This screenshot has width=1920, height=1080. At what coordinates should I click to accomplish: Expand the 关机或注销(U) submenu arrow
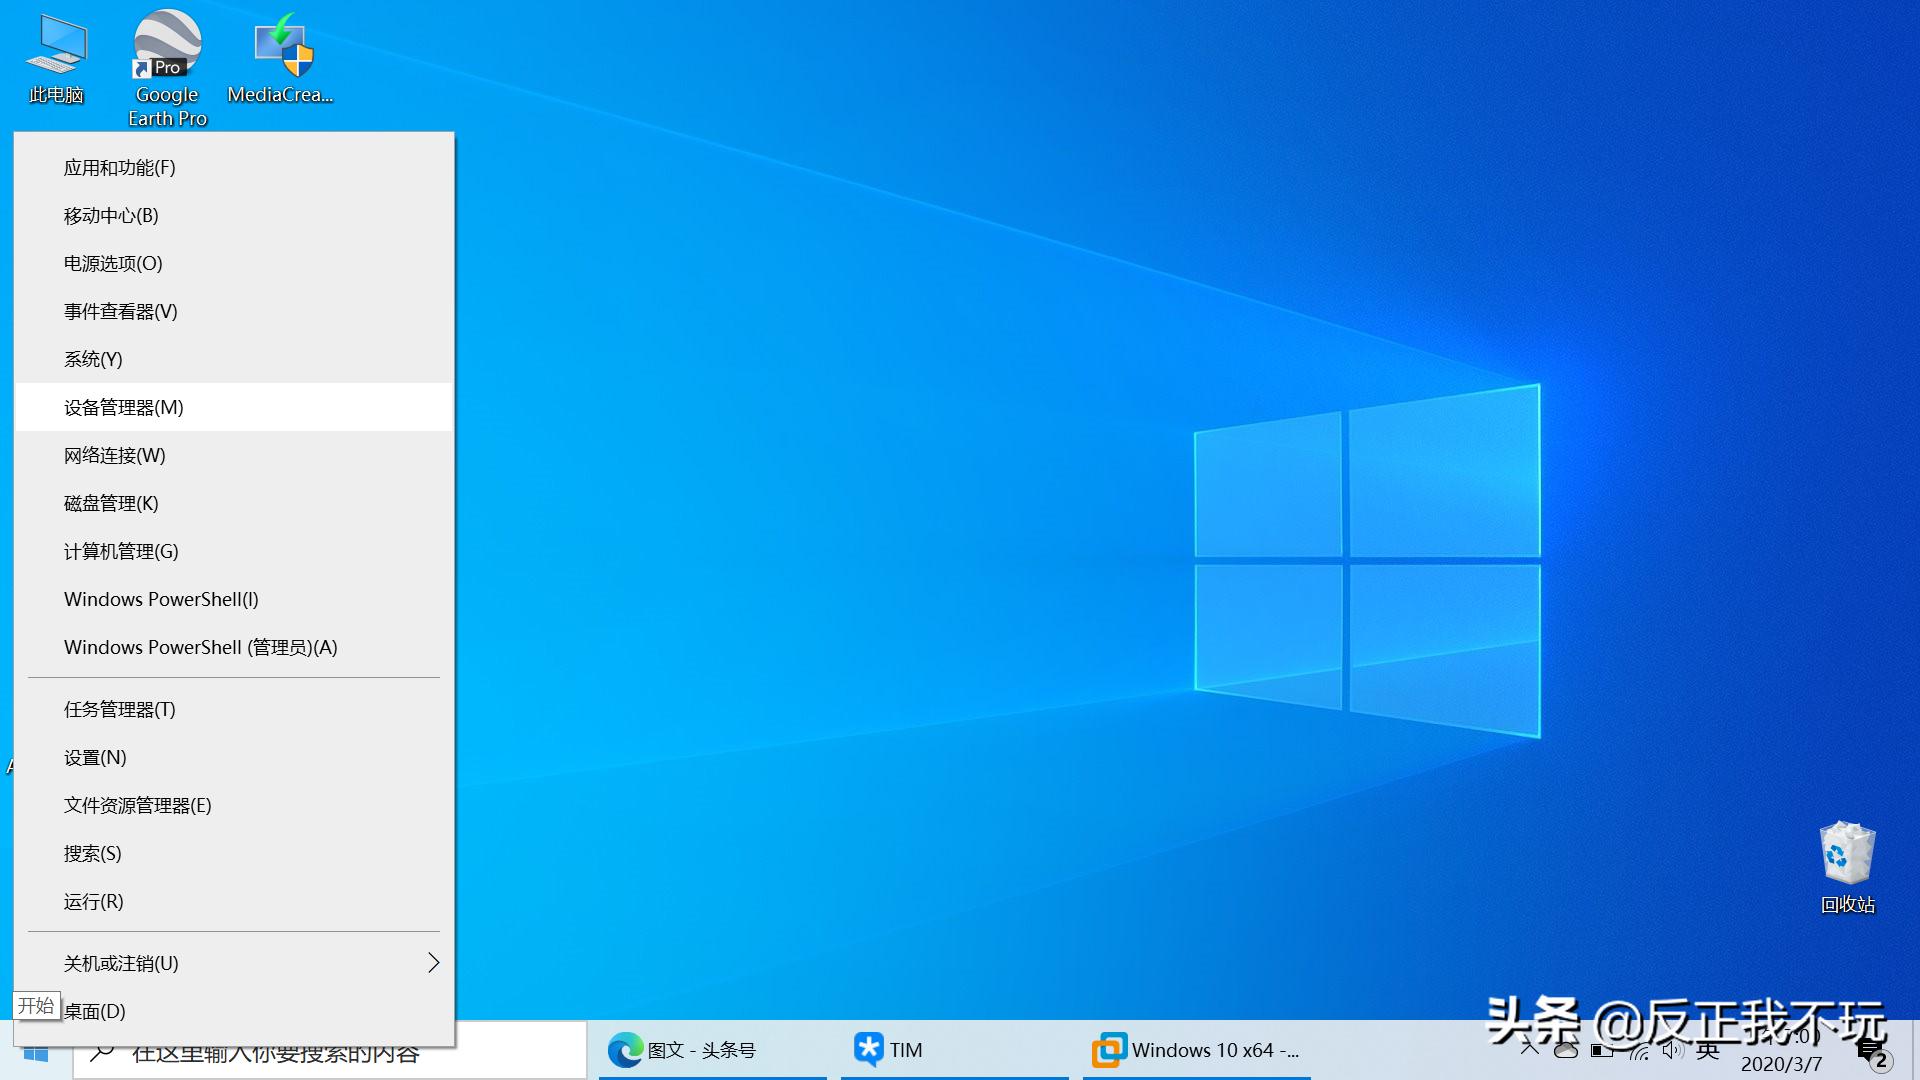[x=433, y=963]
